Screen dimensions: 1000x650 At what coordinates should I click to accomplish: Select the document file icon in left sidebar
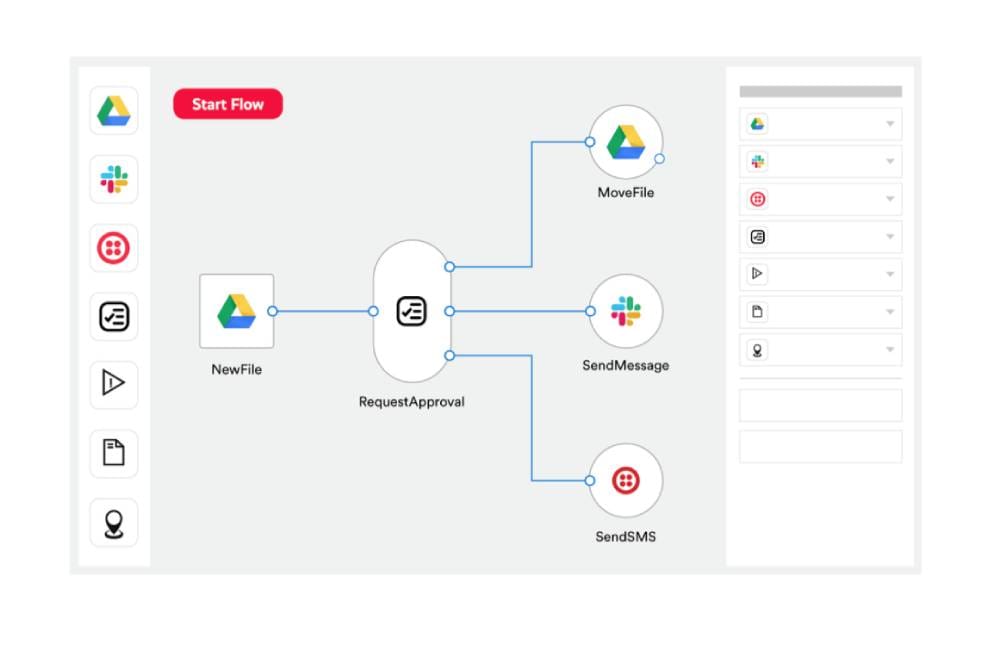coord(114,454)
